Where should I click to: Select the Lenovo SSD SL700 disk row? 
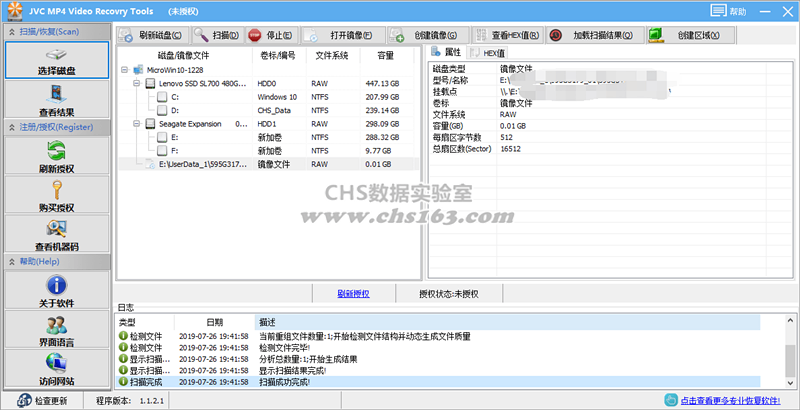coord(268,83)
